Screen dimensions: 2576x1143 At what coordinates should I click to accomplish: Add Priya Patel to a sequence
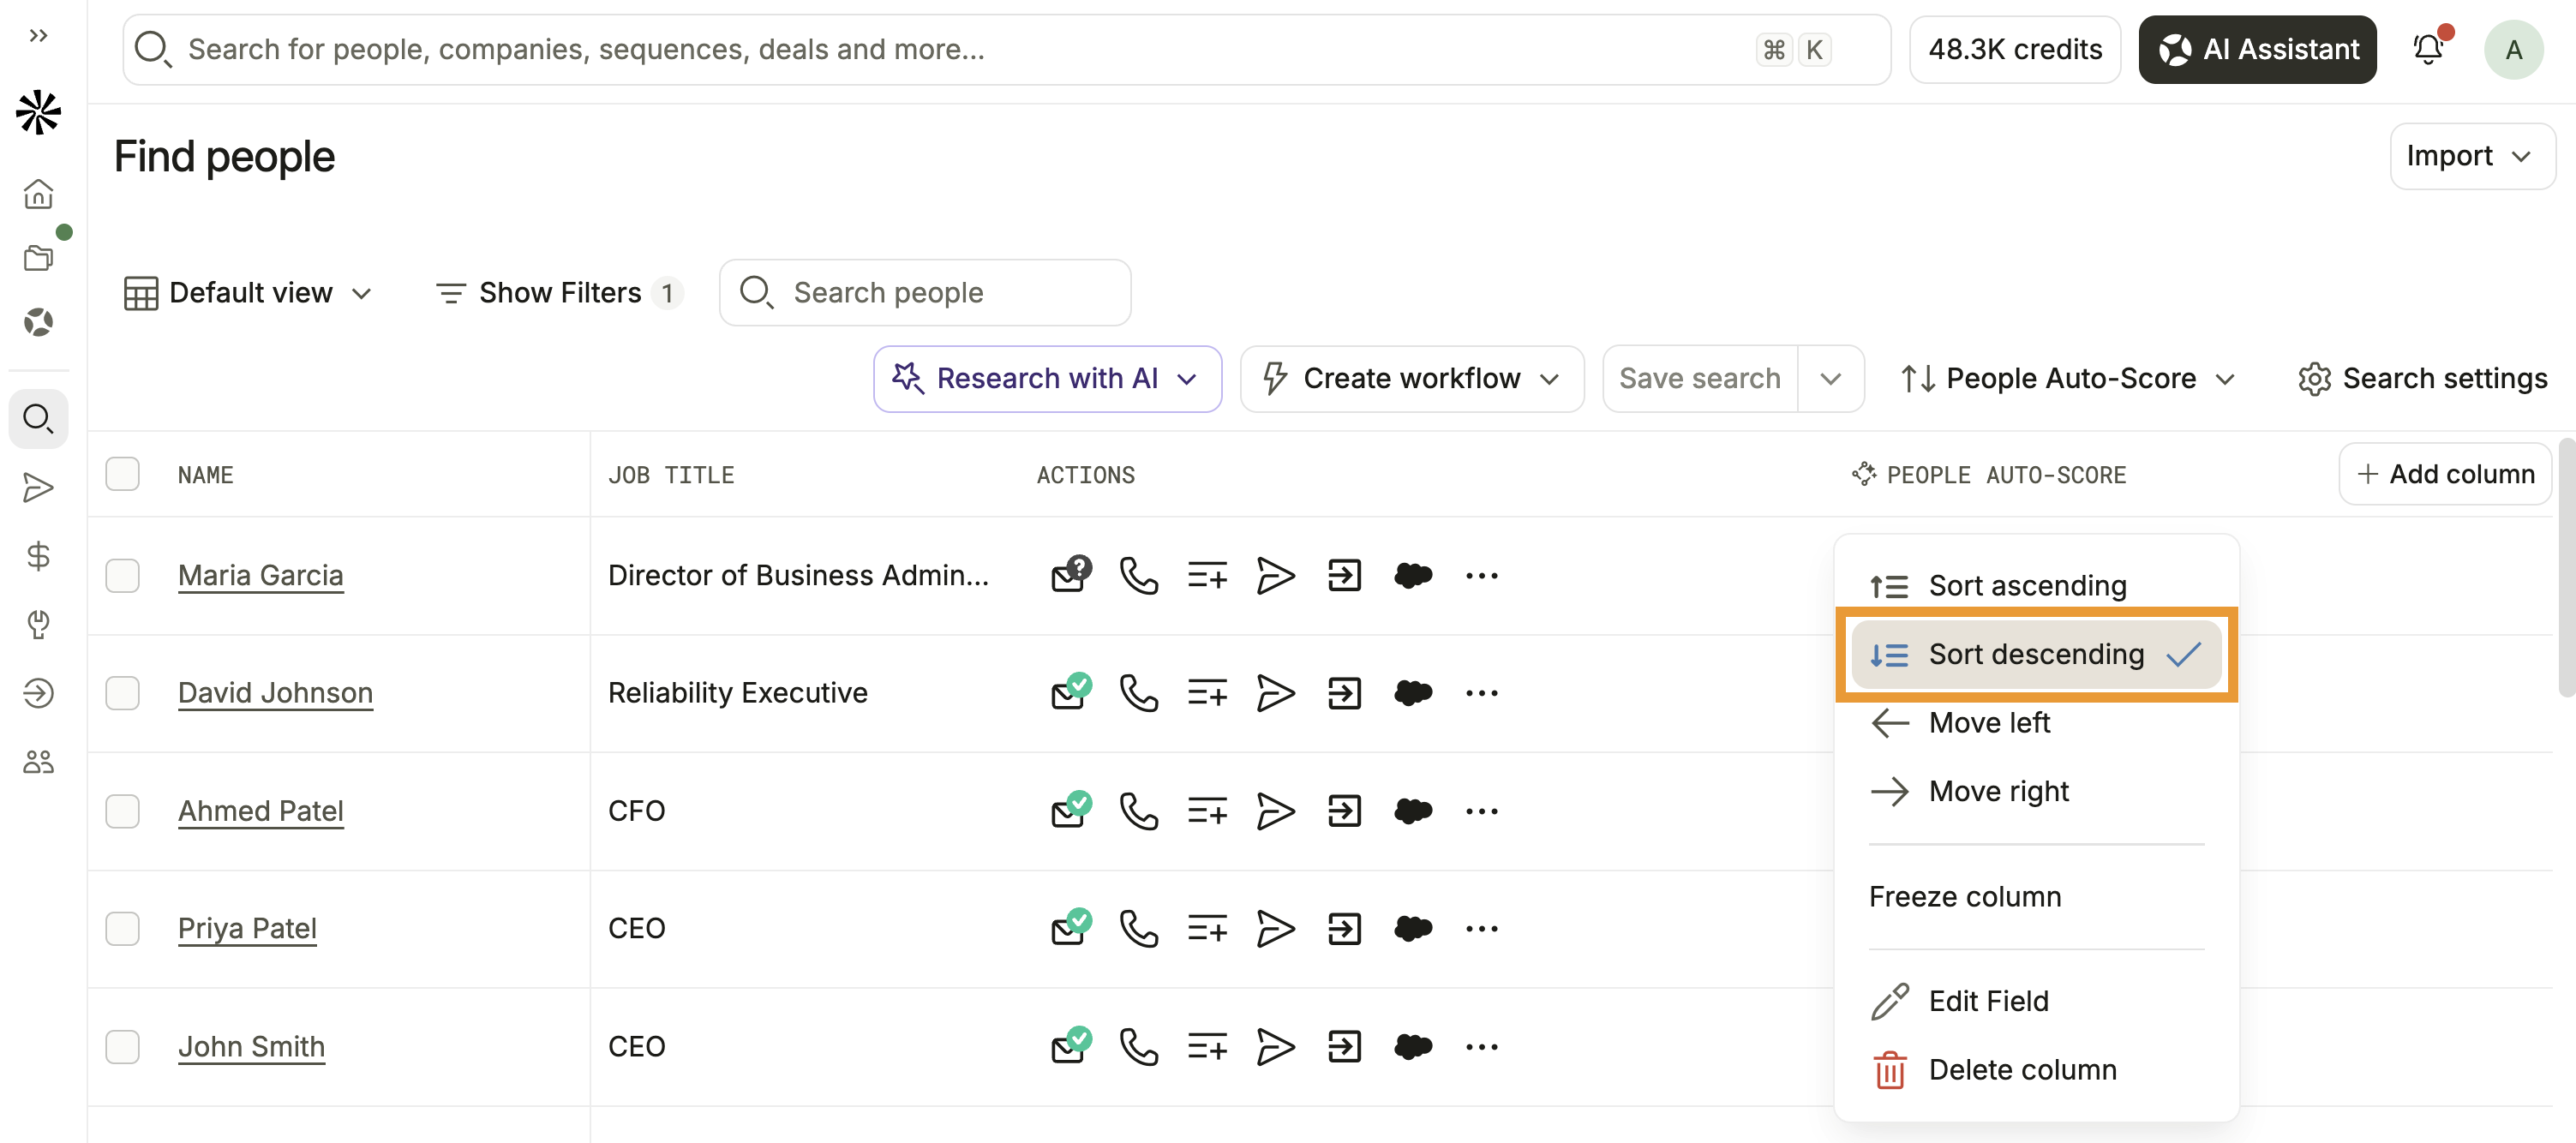coord(1275,928)
